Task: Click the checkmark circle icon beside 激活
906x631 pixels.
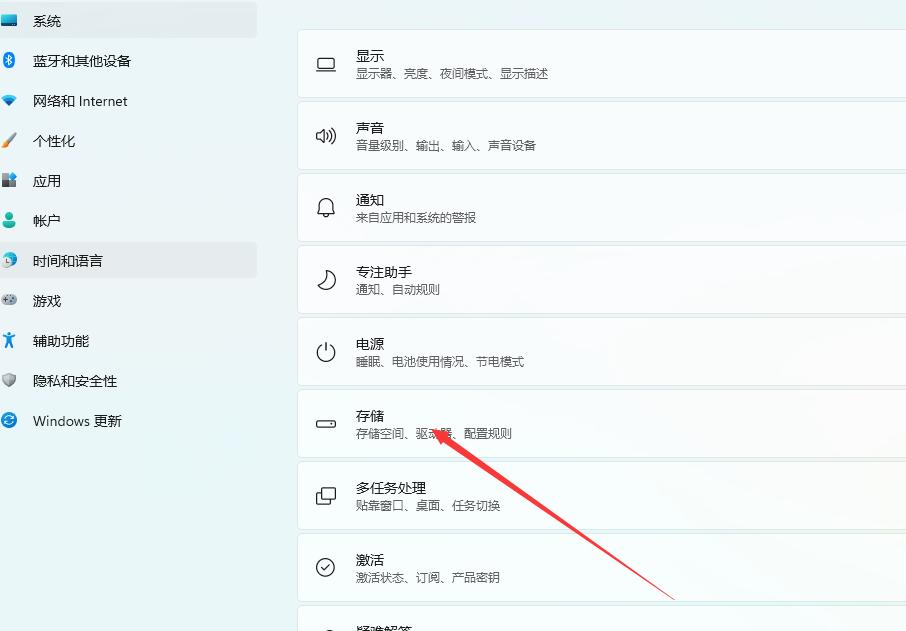Action: point(325,567)
